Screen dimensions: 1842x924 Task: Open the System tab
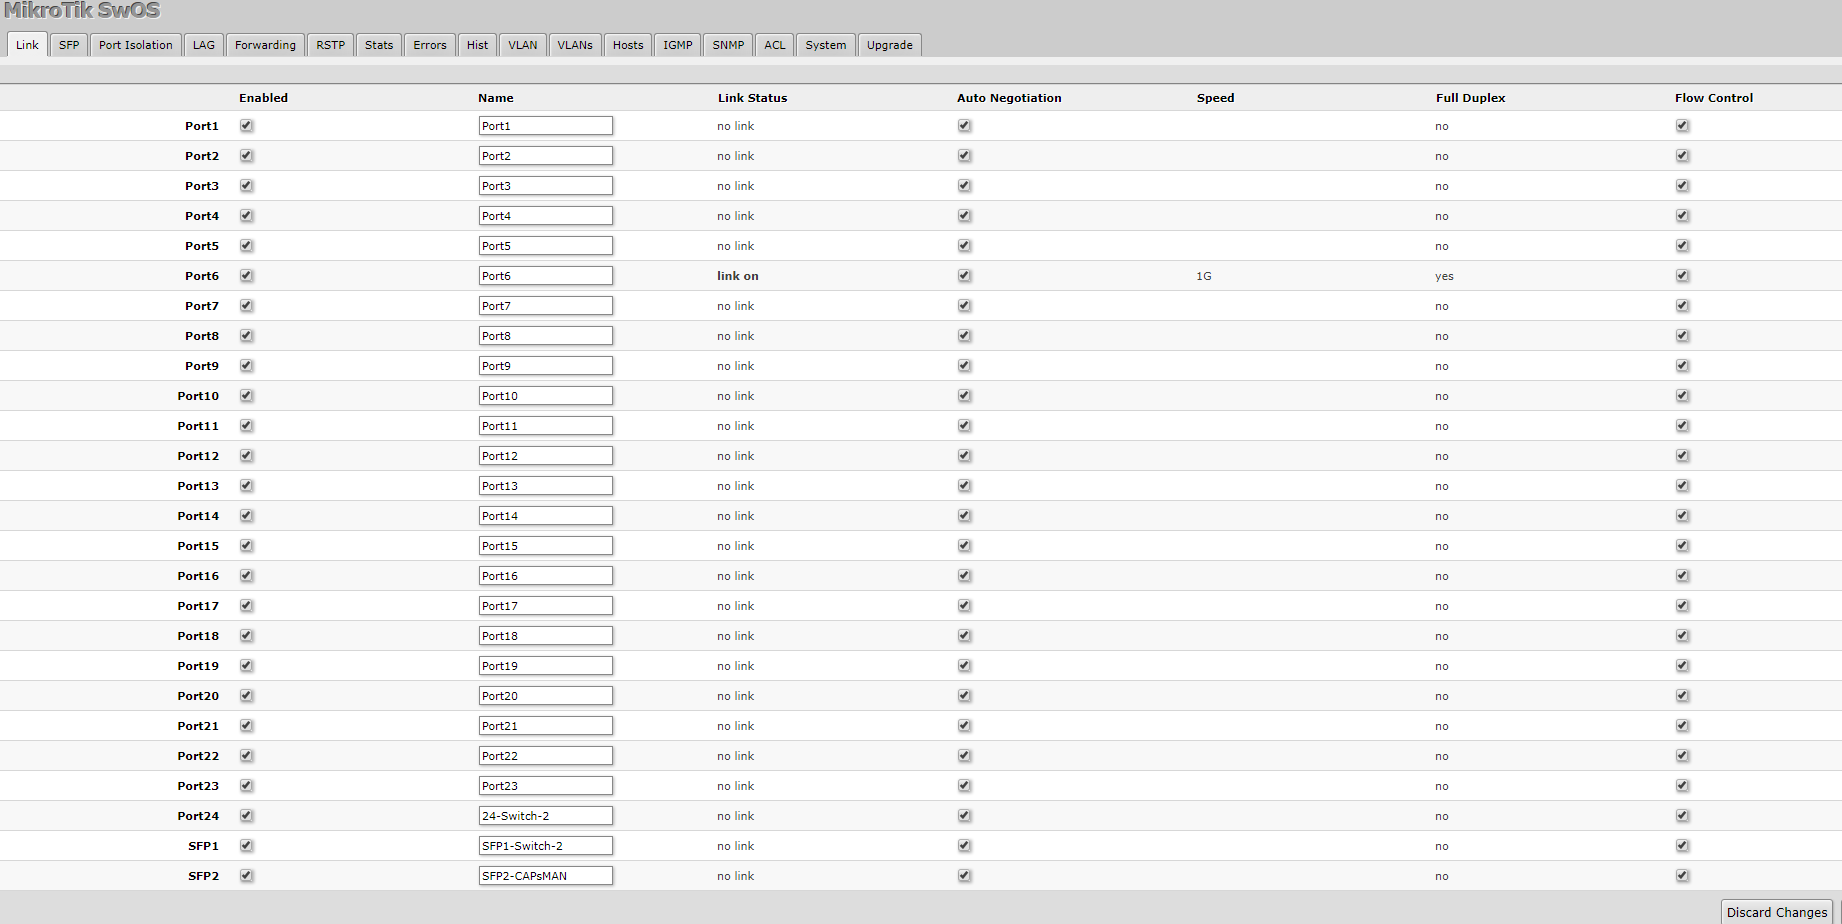click(x=826, y=45)
